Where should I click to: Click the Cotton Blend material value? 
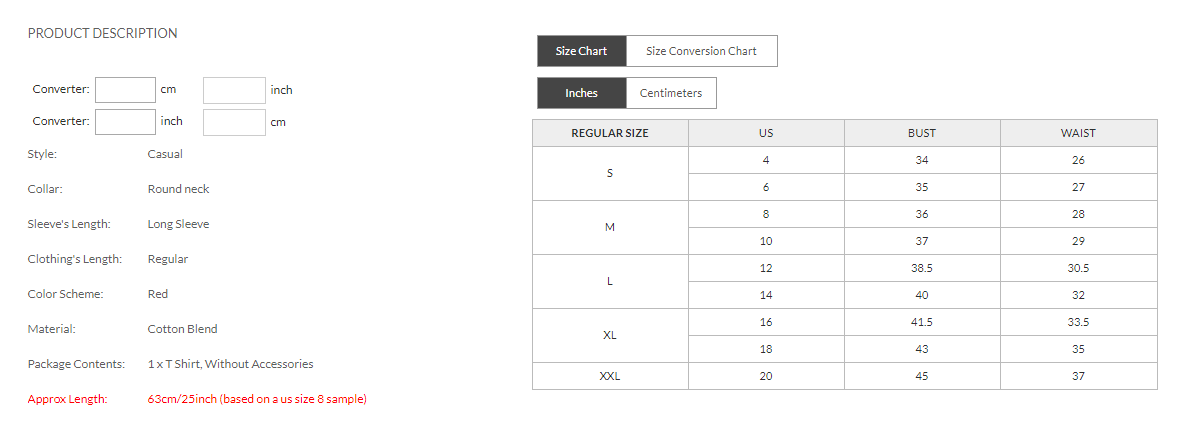coord(182,329)
